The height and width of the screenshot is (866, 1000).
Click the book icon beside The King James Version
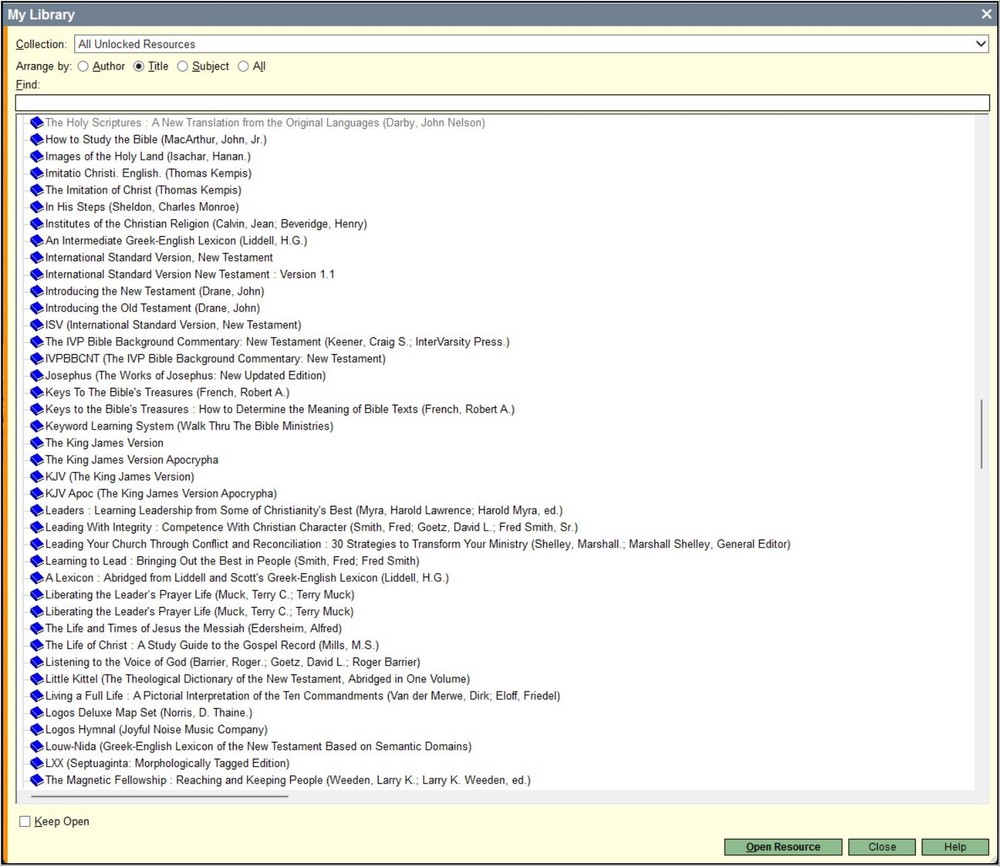(x=37, y=443)
